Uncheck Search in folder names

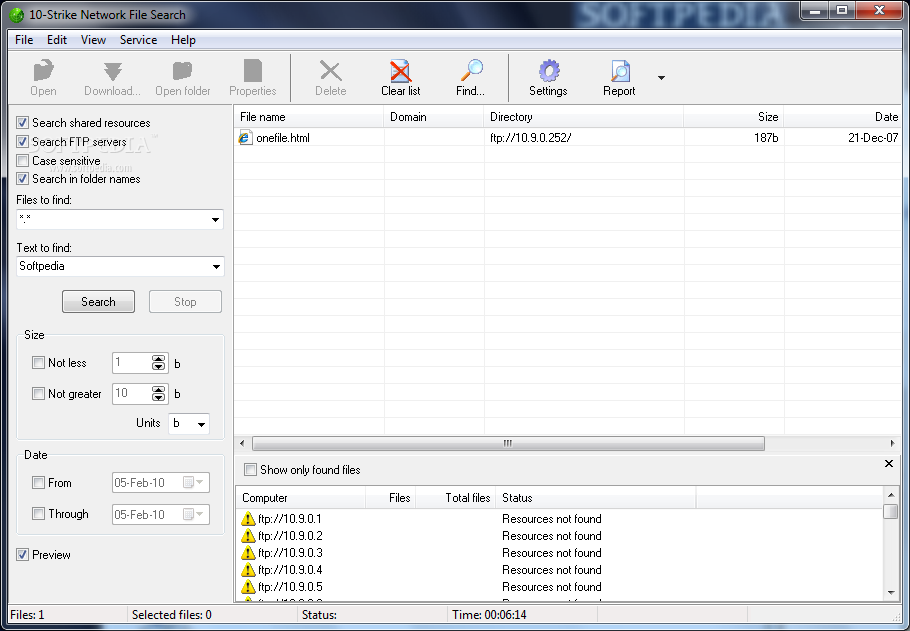pos(22,179)
